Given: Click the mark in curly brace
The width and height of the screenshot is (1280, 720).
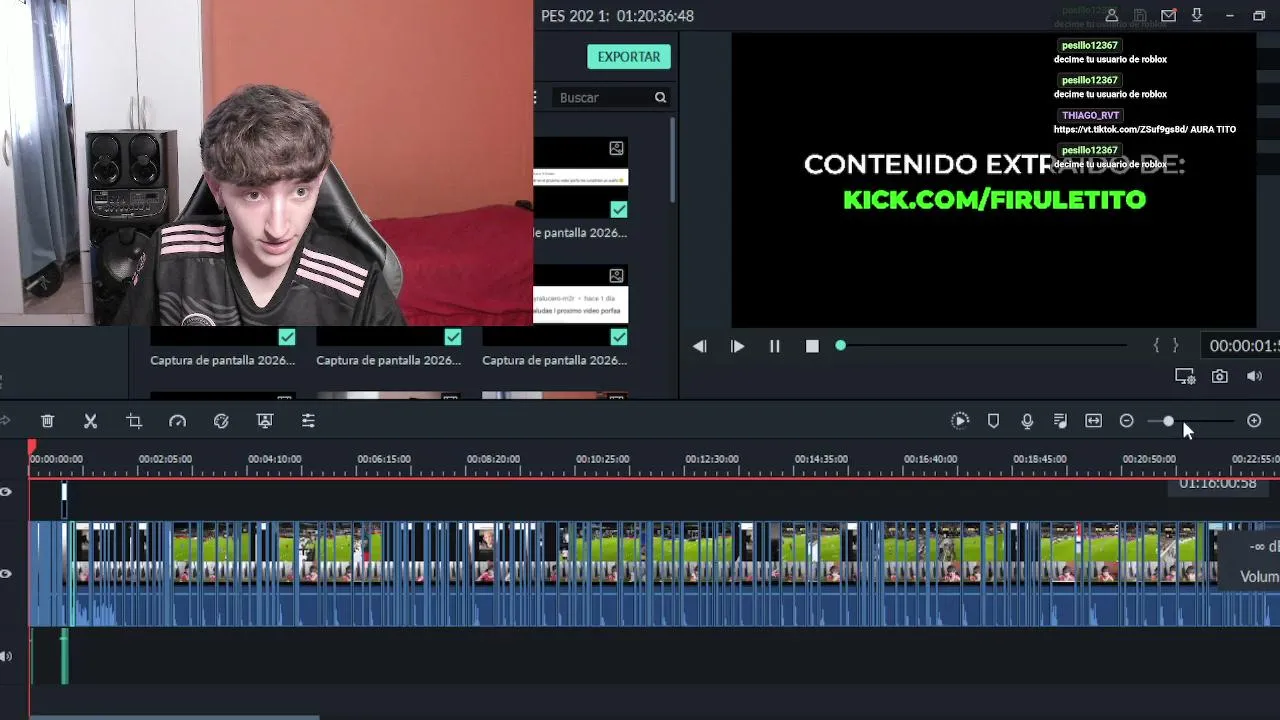Looking at the screenshot, I should 1157,345.
